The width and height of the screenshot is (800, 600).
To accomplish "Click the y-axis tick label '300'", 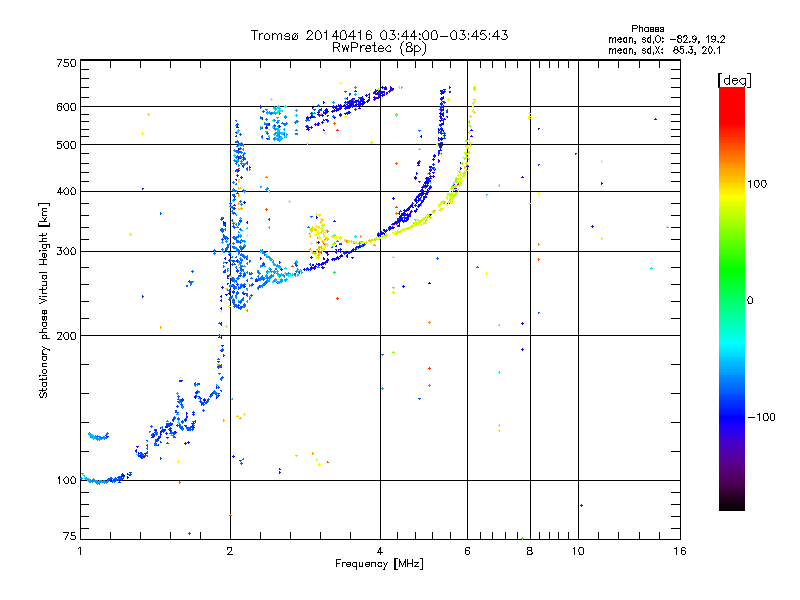I will [x=66, y=252].
